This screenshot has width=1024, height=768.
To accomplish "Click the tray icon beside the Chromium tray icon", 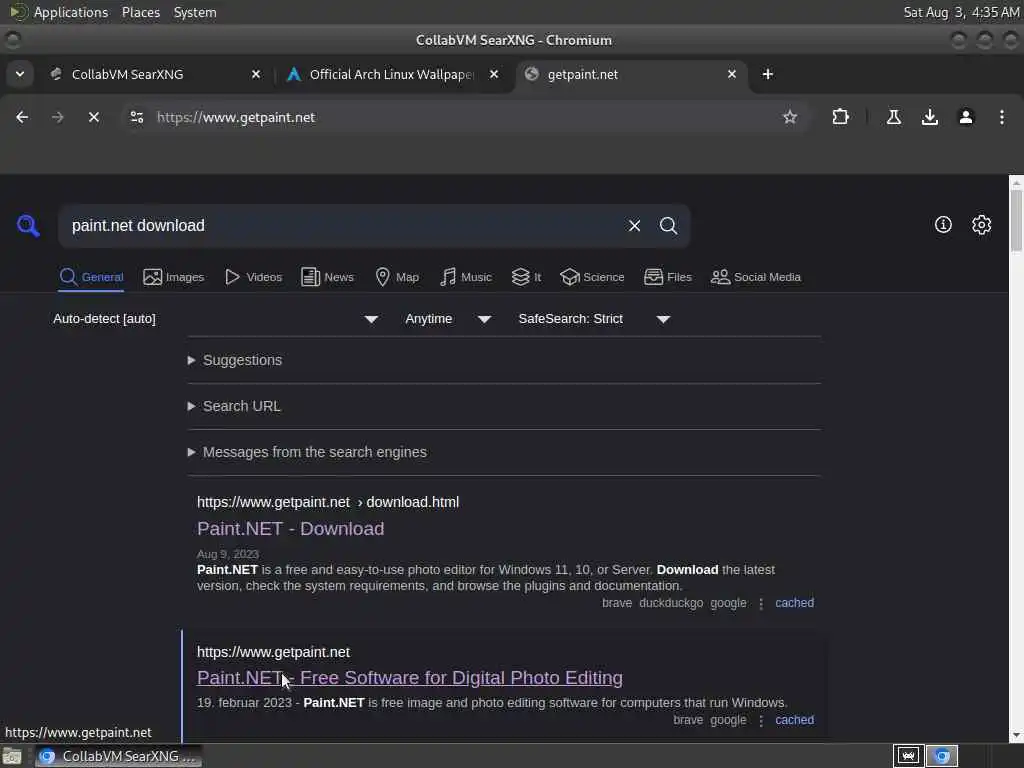I will [x=908, y=756].
